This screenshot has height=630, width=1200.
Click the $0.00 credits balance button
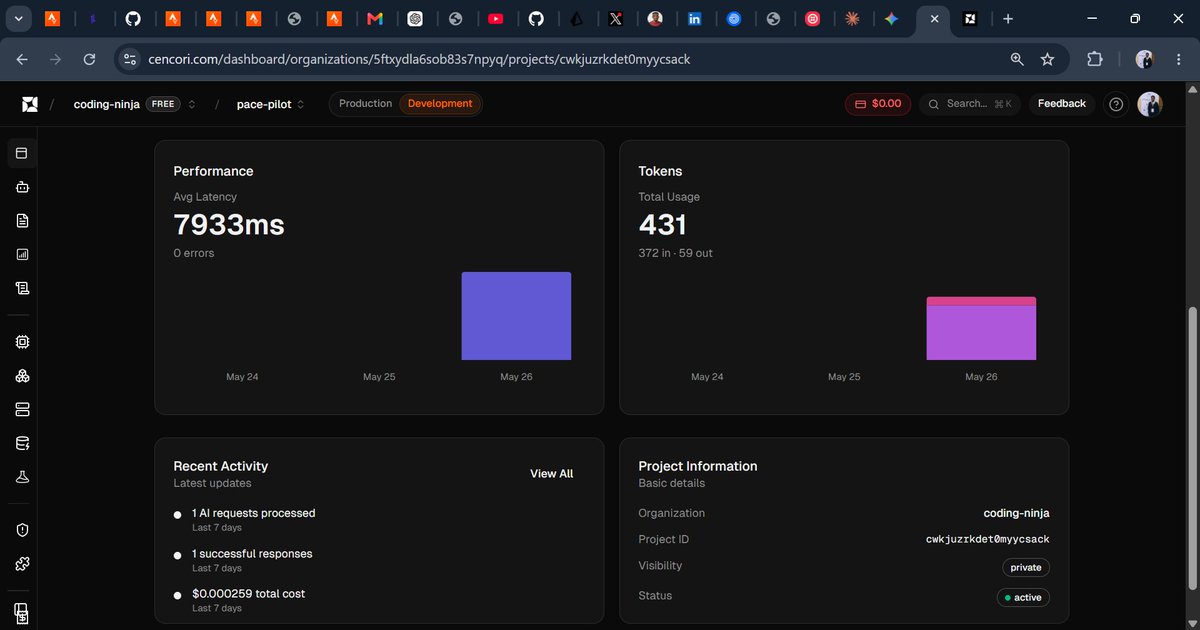[878, 104]
